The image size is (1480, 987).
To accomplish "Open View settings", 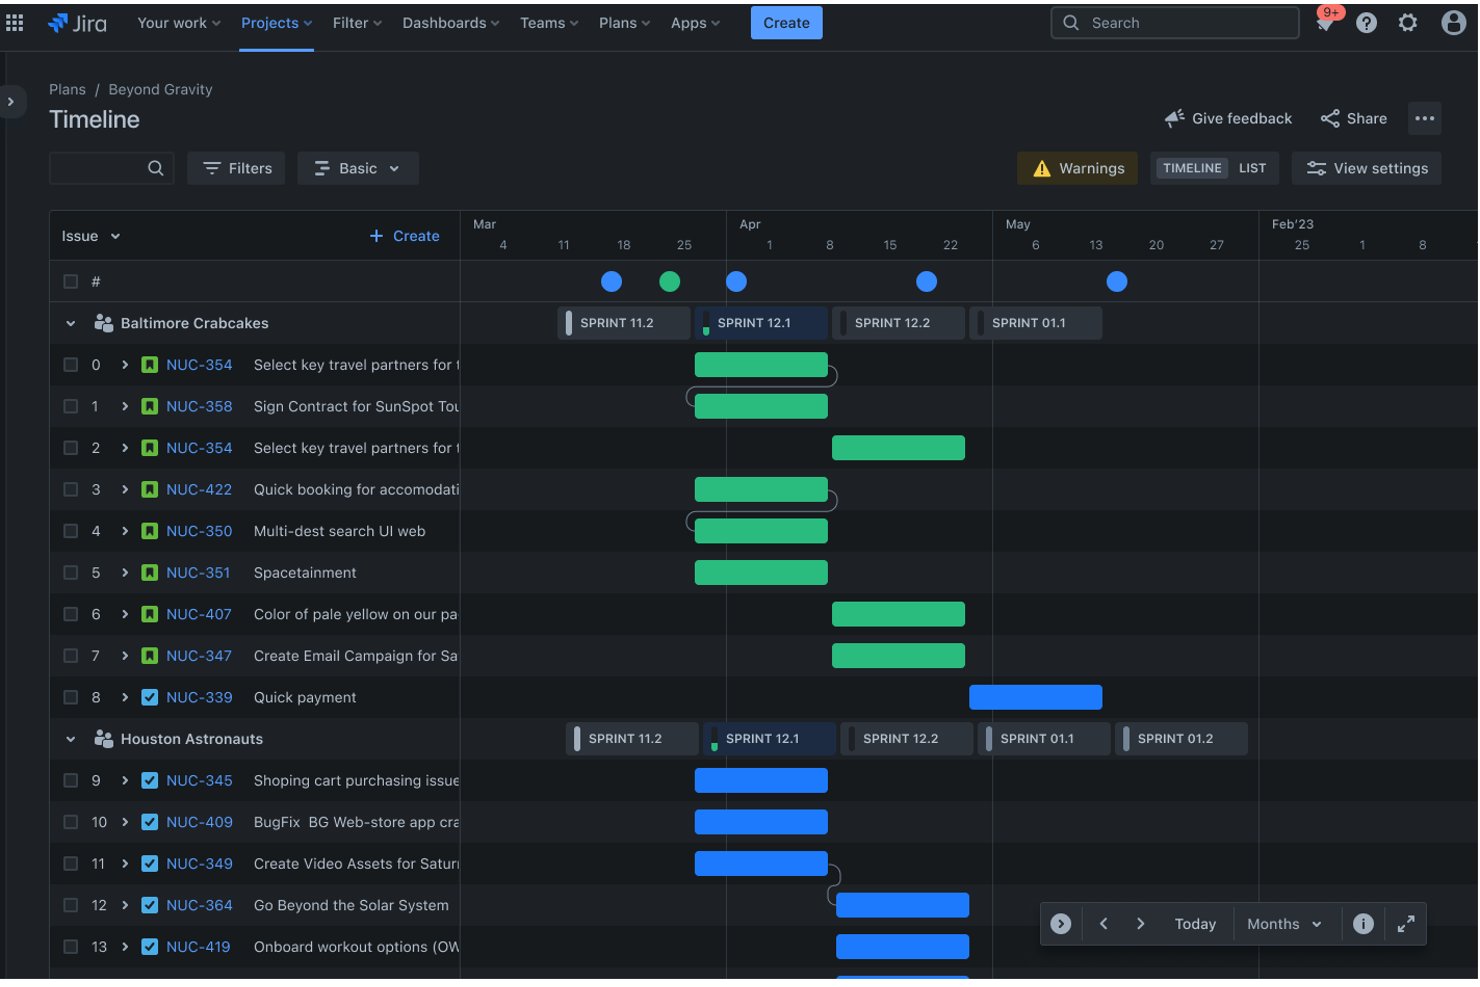I will 1366,168.
